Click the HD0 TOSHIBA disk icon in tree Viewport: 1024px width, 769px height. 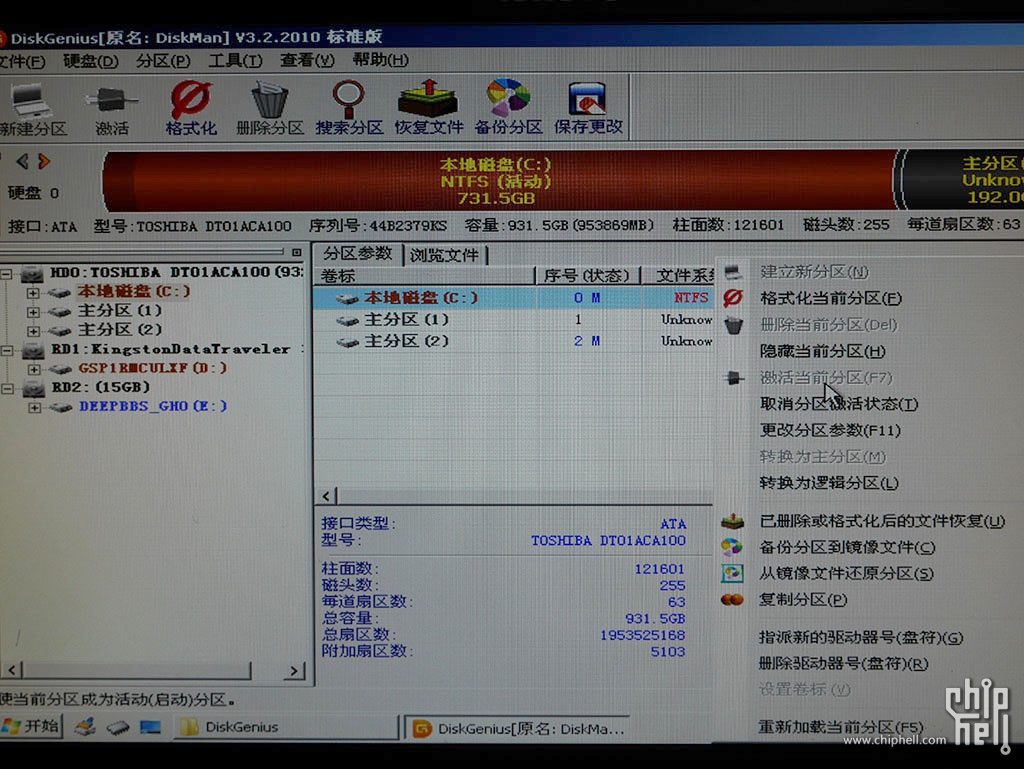[x=33, y=274]
